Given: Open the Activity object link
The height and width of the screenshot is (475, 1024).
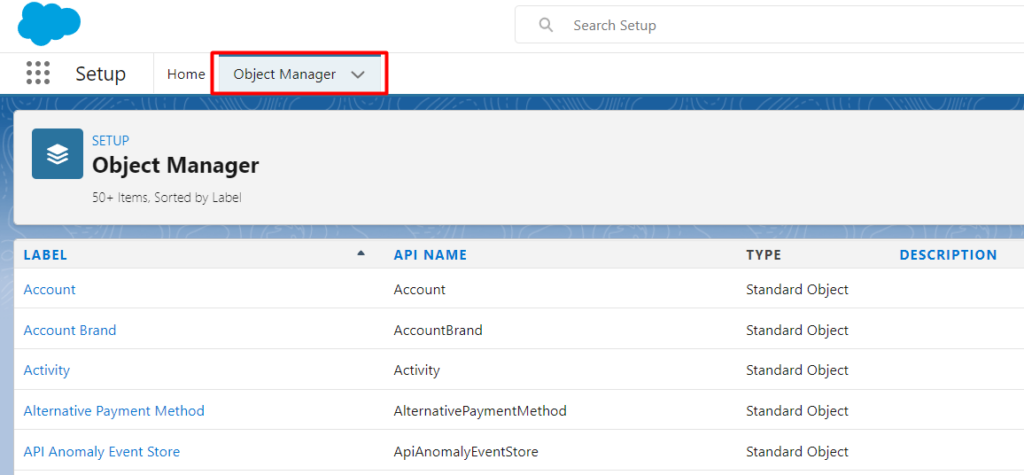Looking at the screenshot, I should coord(47,370).
